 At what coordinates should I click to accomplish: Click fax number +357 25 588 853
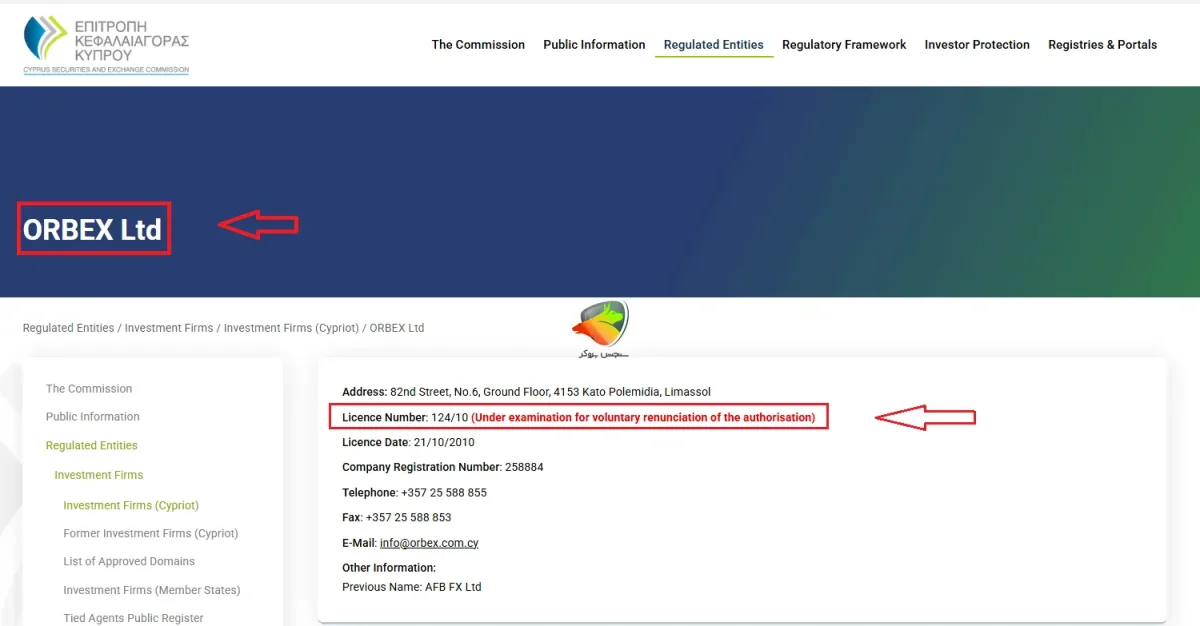point(409,518)
